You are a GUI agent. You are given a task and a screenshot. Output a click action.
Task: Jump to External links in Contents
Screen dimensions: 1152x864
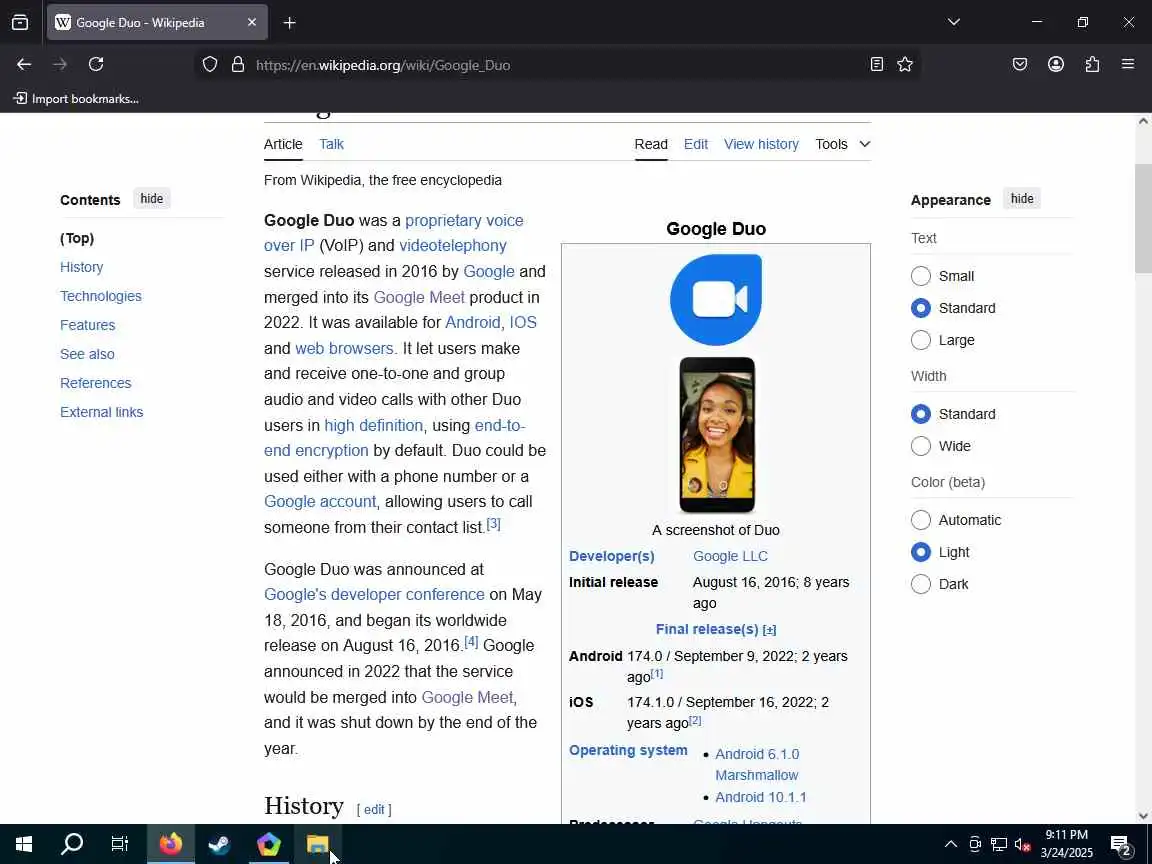pos(101,412)
